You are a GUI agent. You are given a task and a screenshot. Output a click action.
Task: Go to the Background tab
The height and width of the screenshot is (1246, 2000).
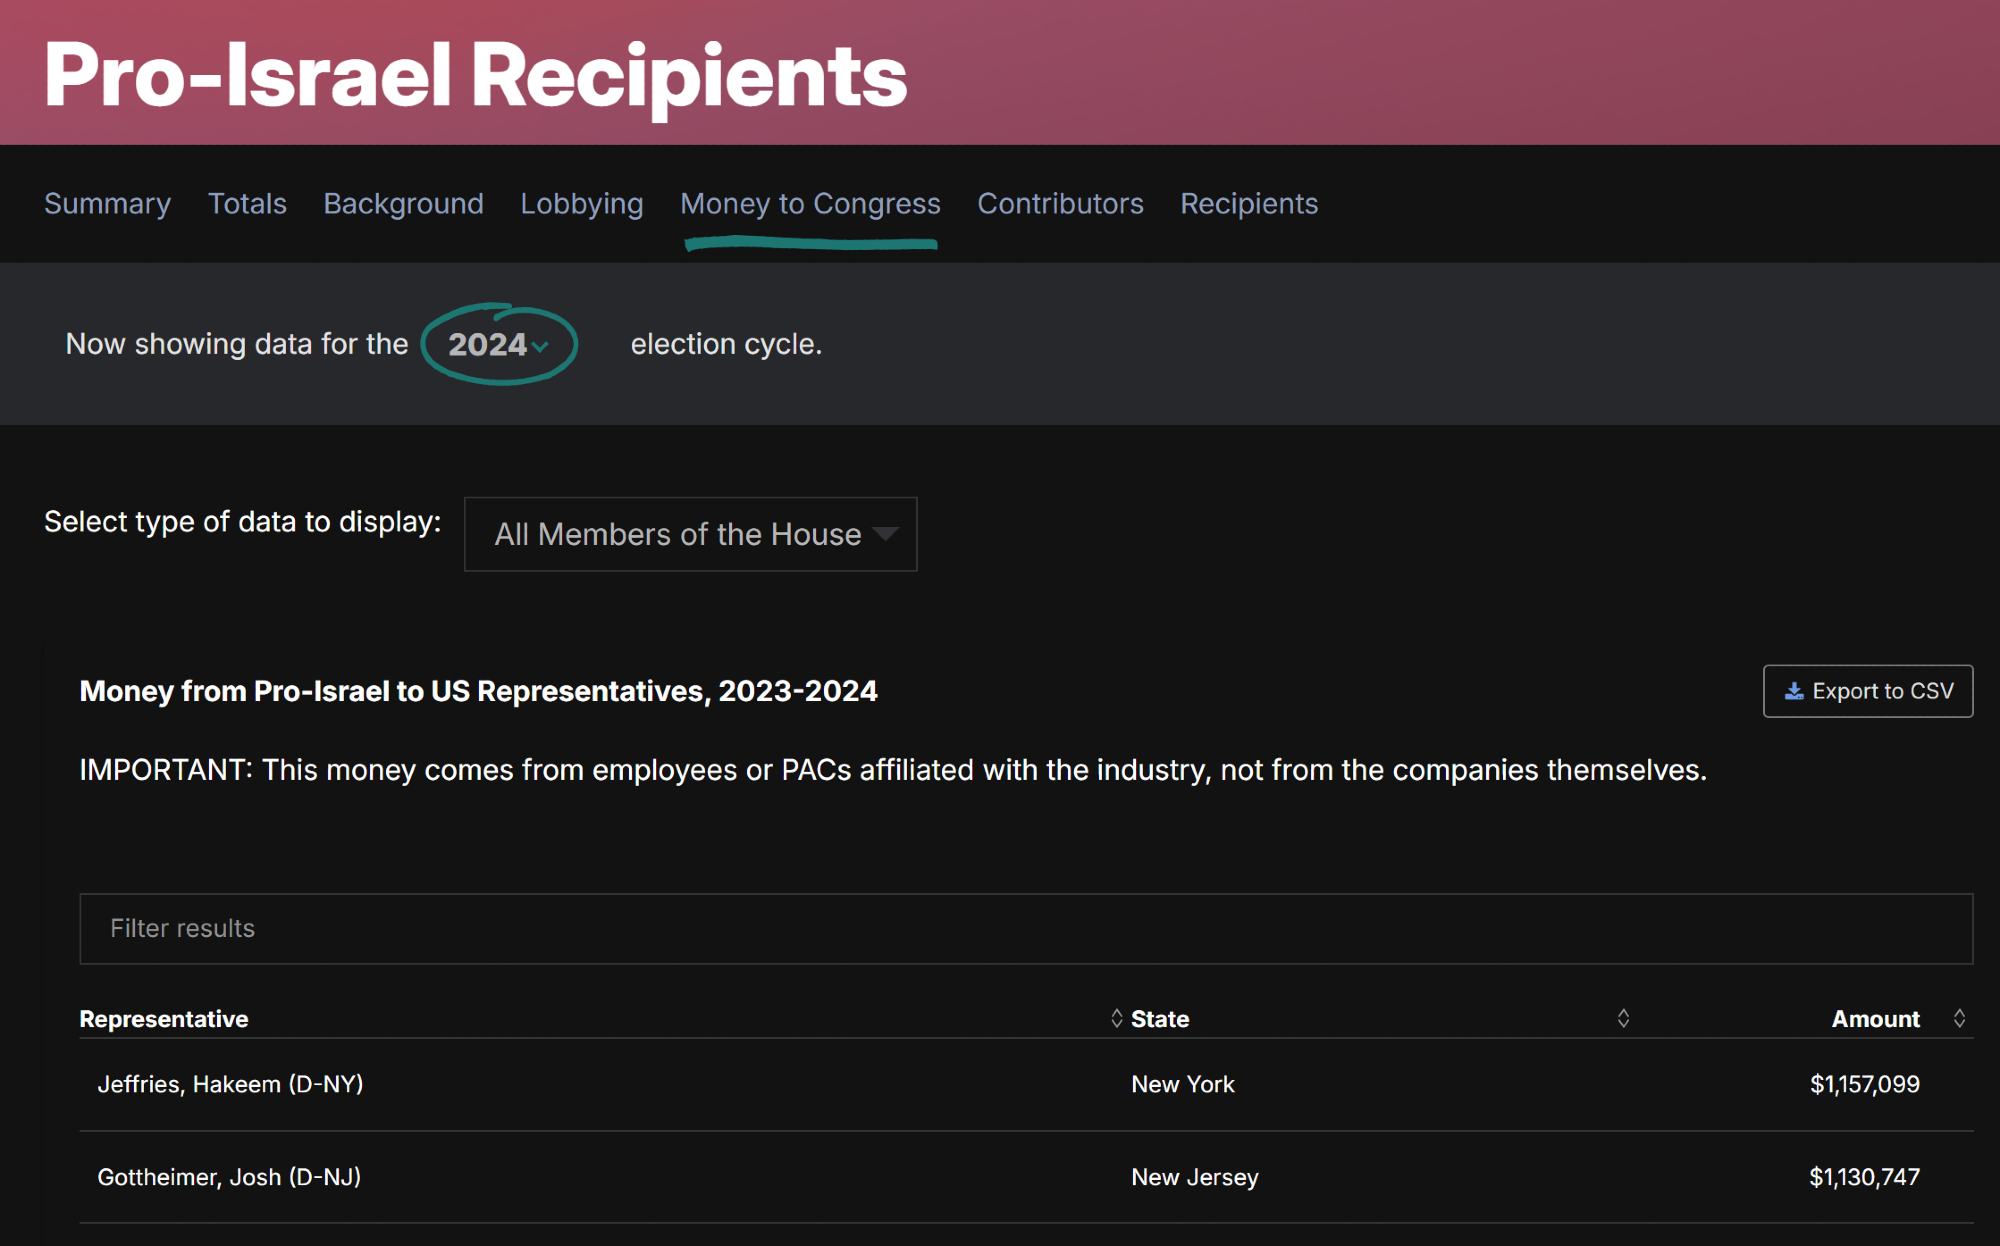403,203
